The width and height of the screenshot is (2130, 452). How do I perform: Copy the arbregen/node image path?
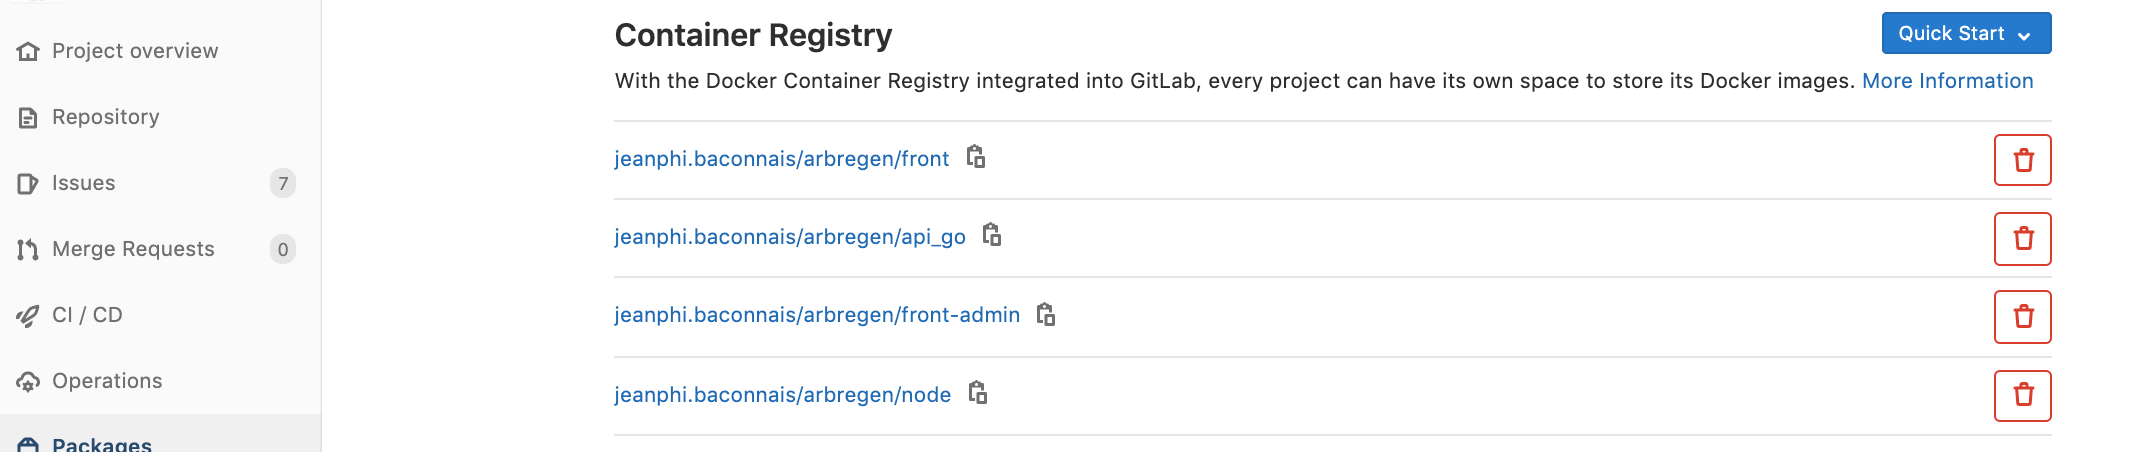(x=978, y=393)
